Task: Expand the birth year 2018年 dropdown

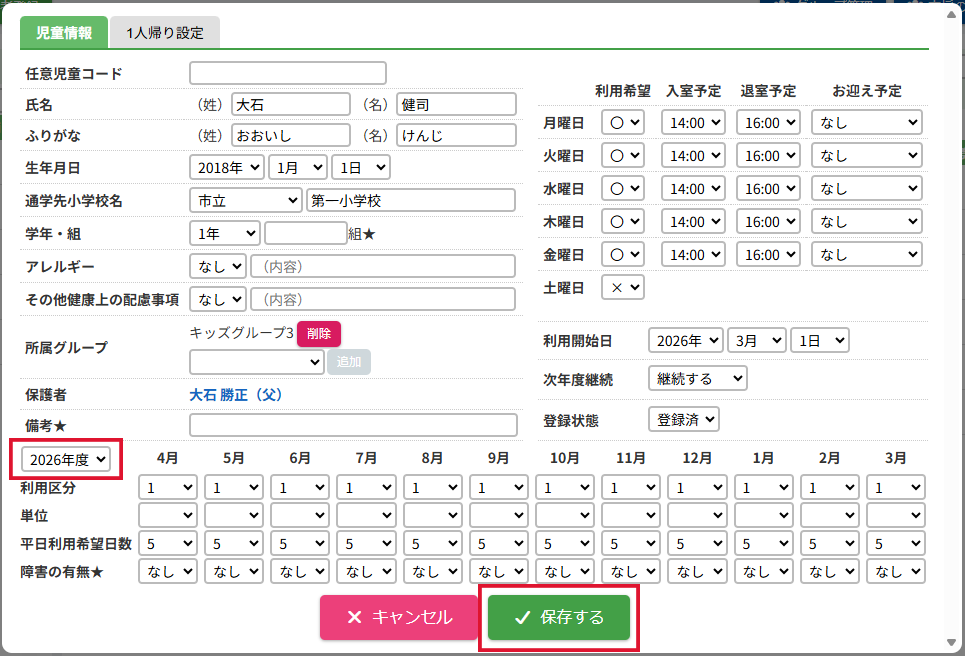Action: pyautogui.click(x=227, y=167)
